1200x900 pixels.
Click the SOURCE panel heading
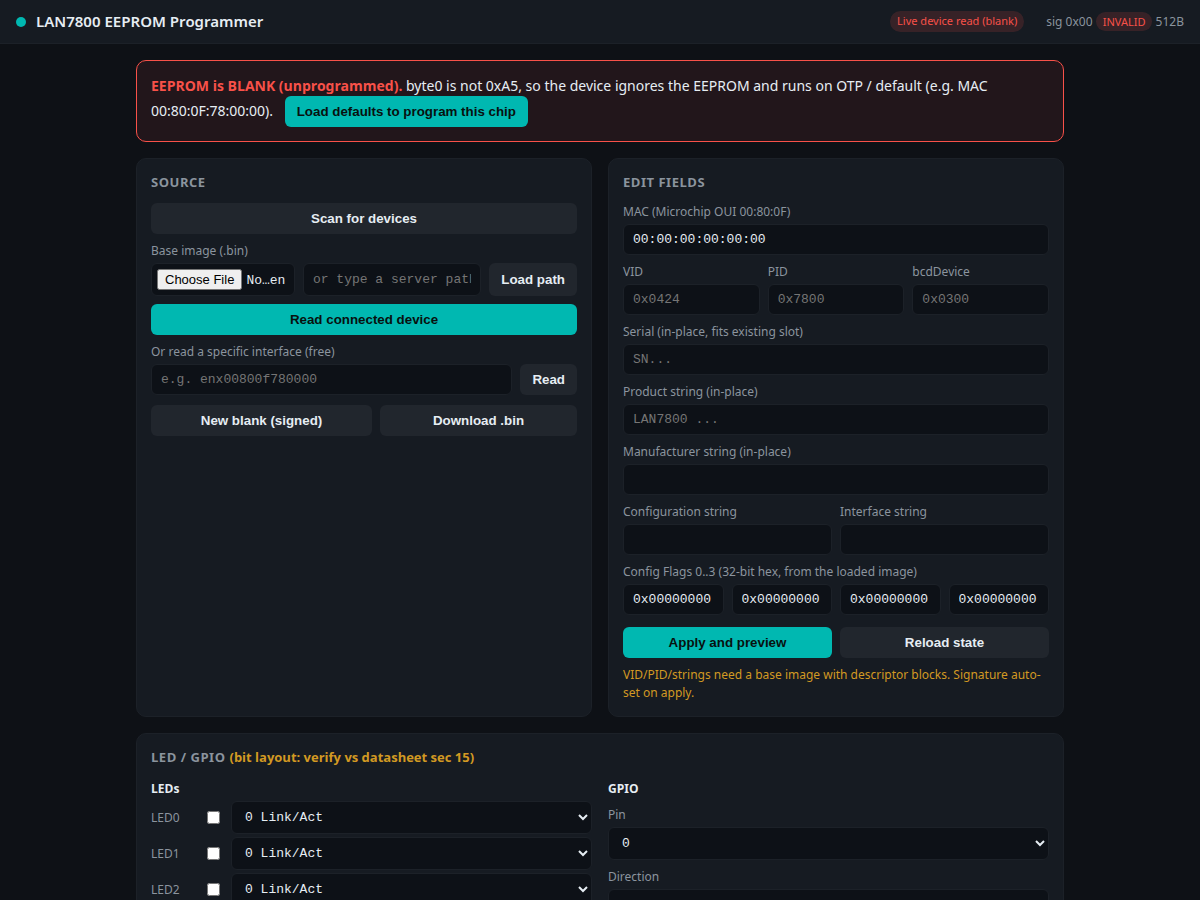pos(178,183)
